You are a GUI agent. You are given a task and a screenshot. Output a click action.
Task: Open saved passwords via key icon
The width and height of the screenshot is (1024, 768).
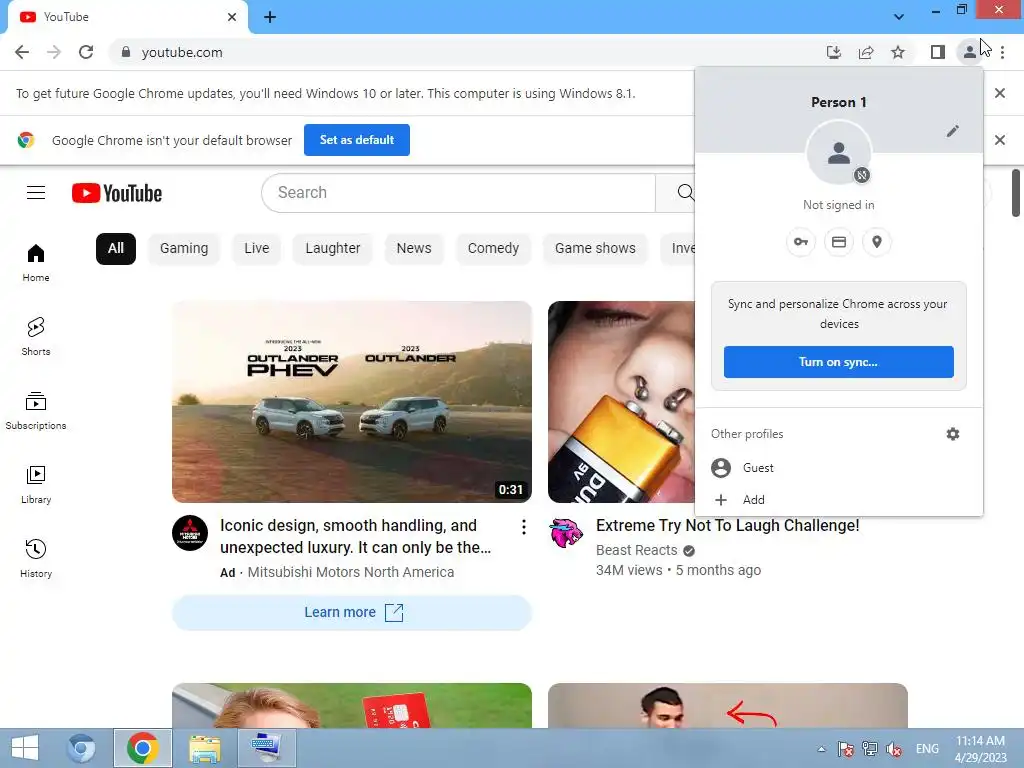tap(801, 242)
